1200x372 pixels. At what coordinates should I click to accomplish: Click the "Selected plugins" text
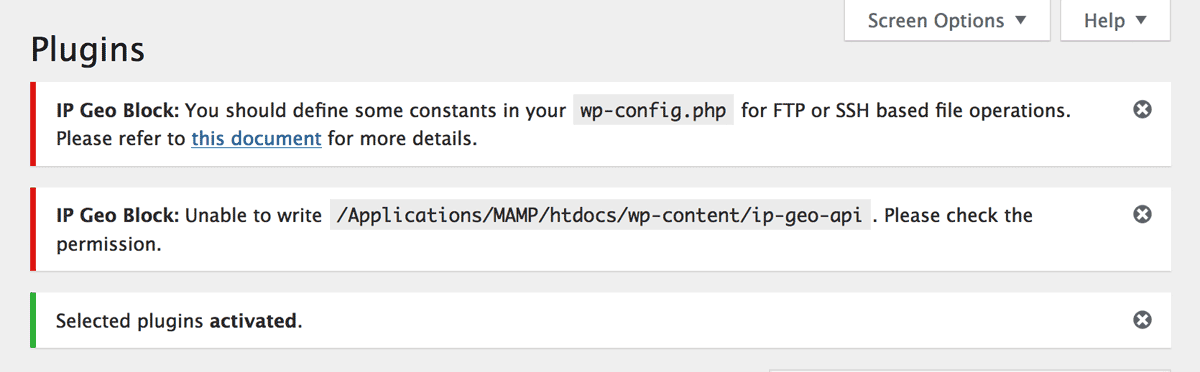[130, 321]
